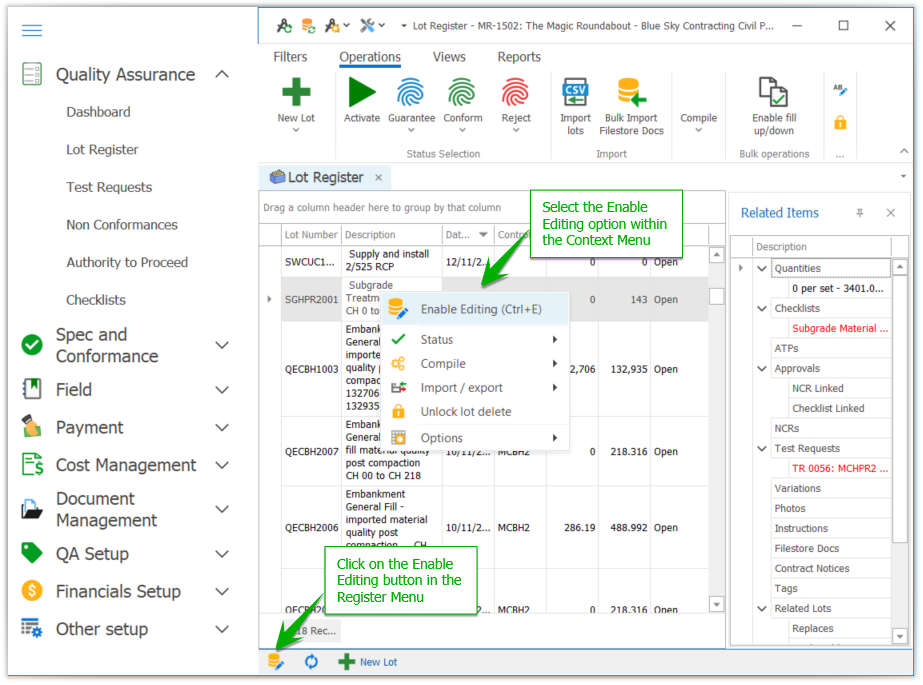
Task: Switch to the Reports tab
Action: pos(518,57)
